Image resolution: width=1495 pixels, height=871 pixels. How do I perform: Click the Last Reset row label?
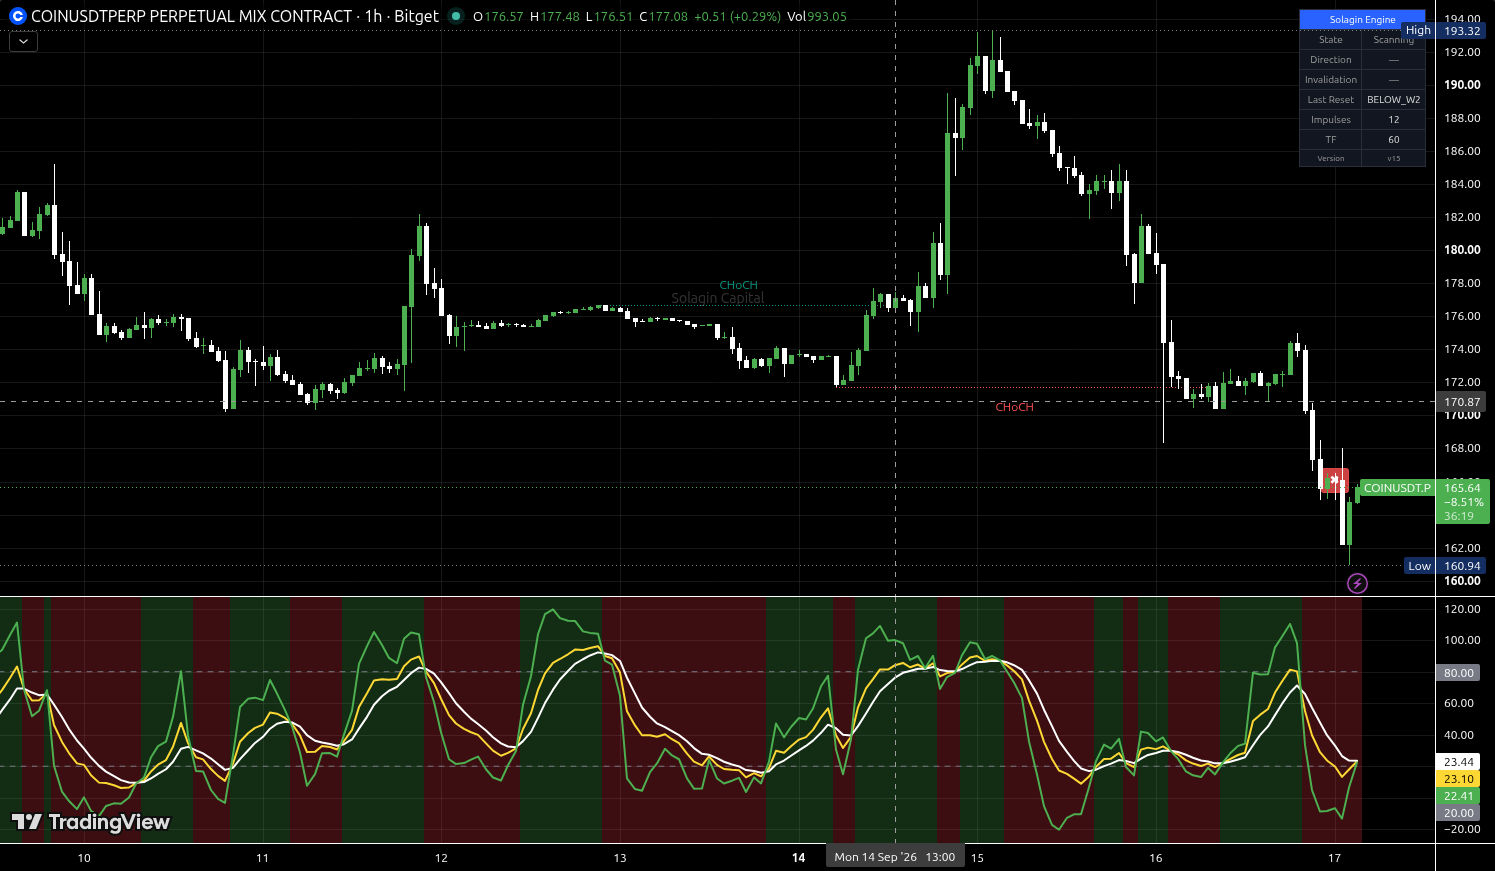1330,100
